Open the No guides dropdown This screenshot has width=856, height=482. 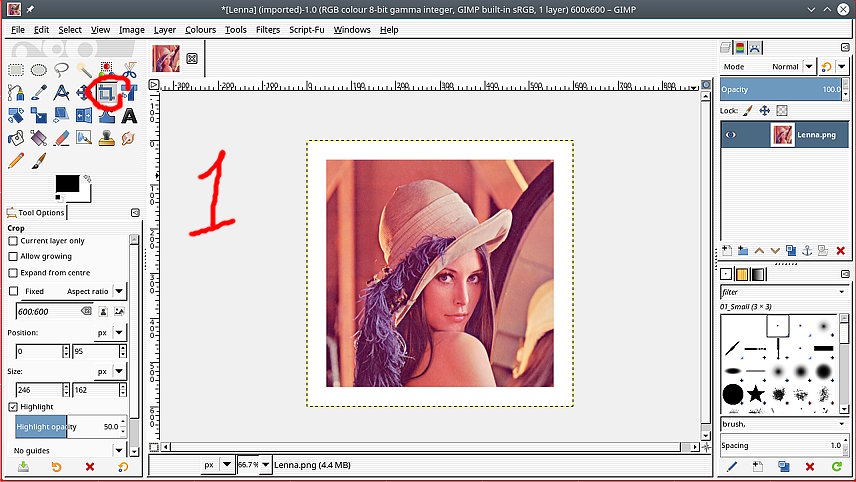click(119, 450)
